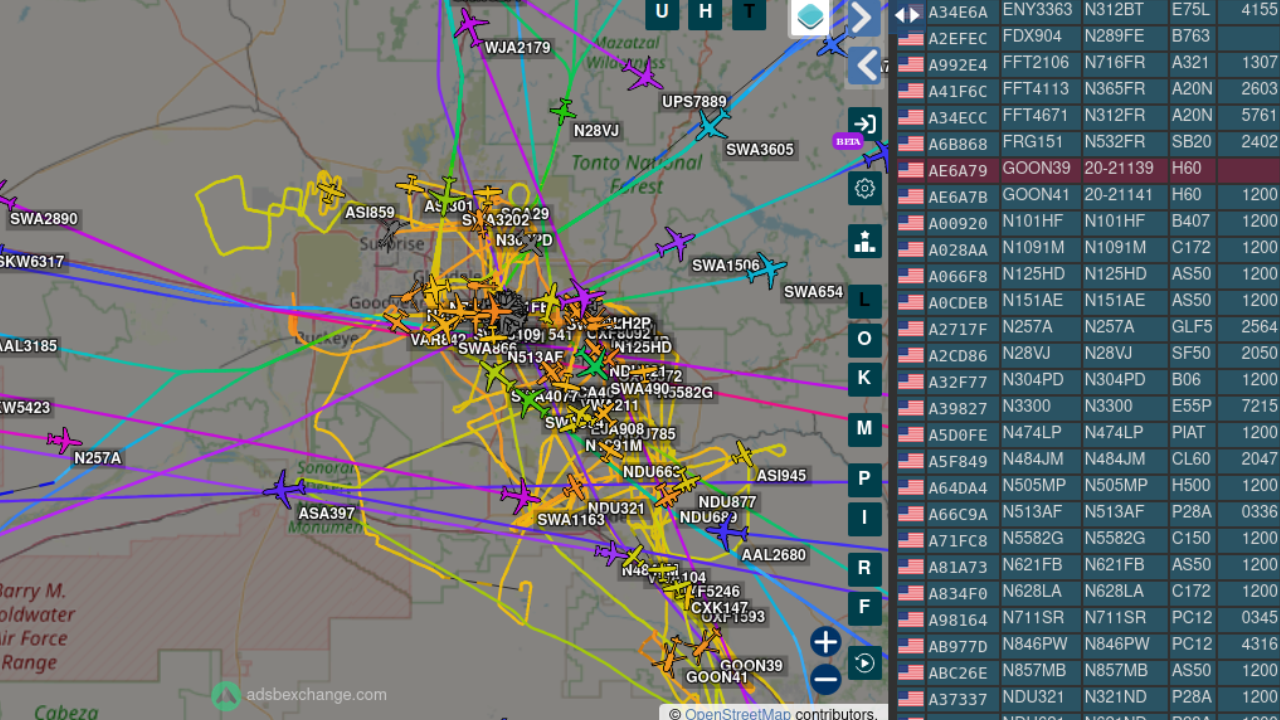Screen dimensions: 1280x720
Task: Toggle the T map button
Action: (x=750, y=12)
